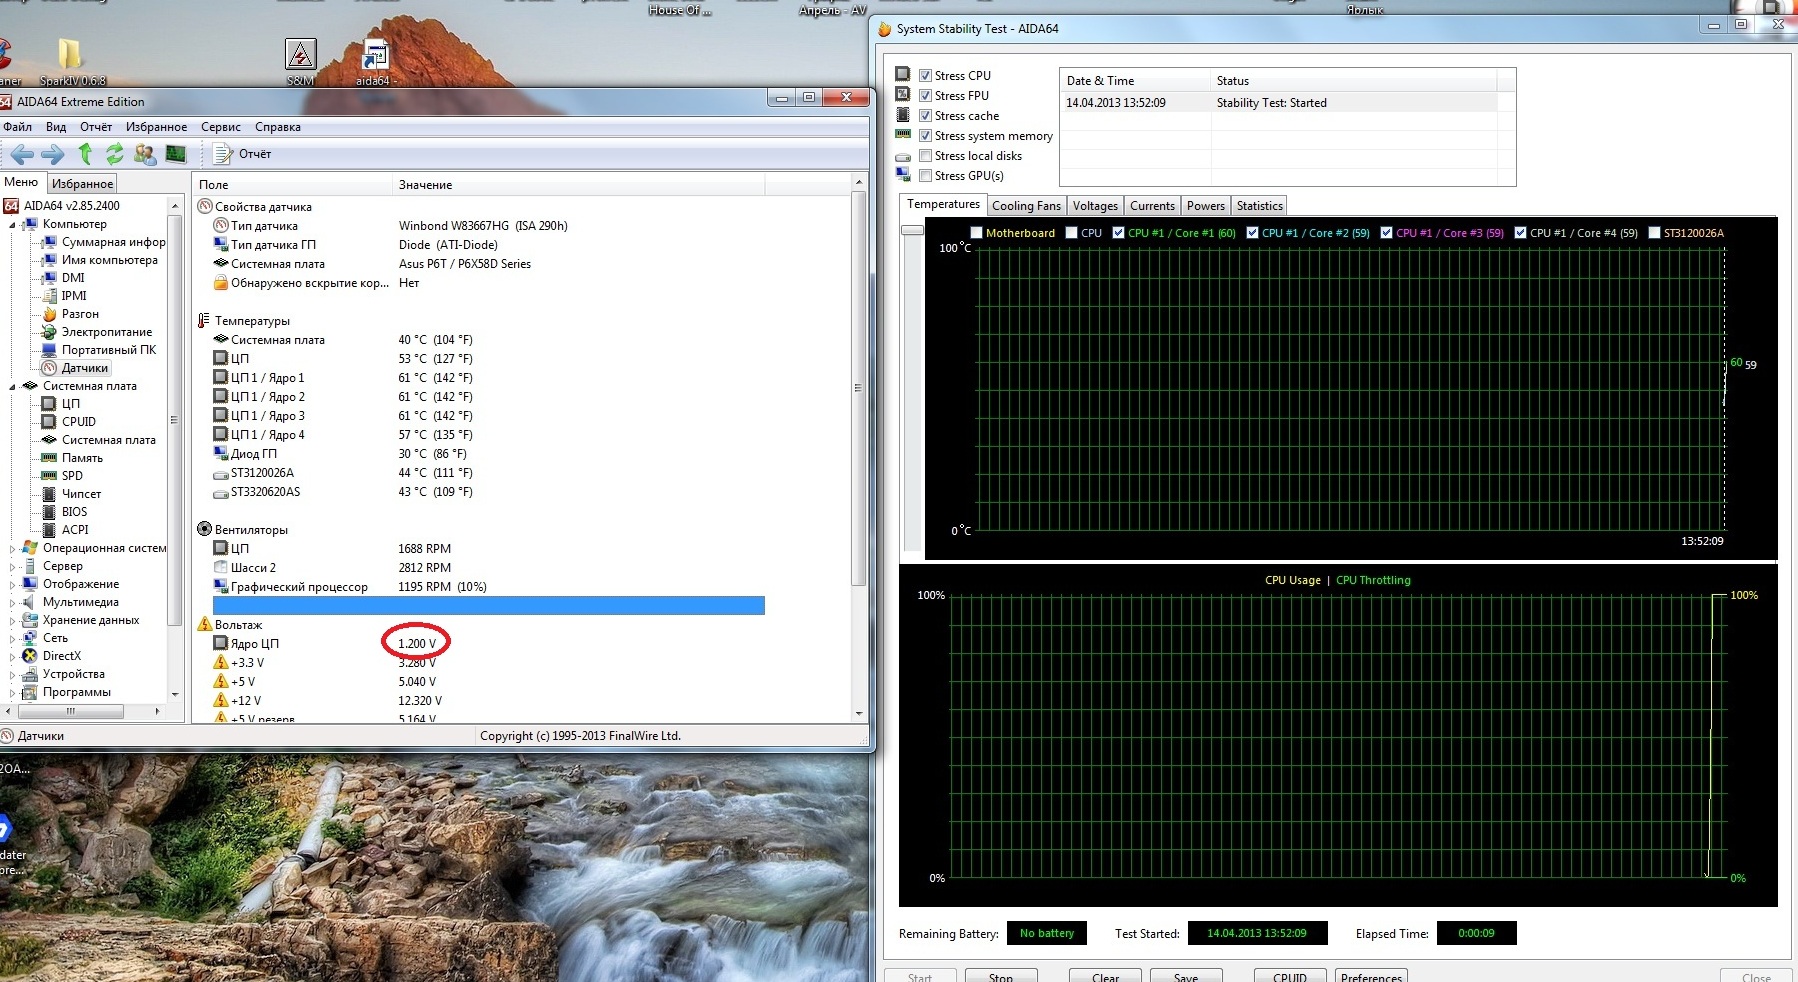Expand the Хранение данных tree node

13,621
